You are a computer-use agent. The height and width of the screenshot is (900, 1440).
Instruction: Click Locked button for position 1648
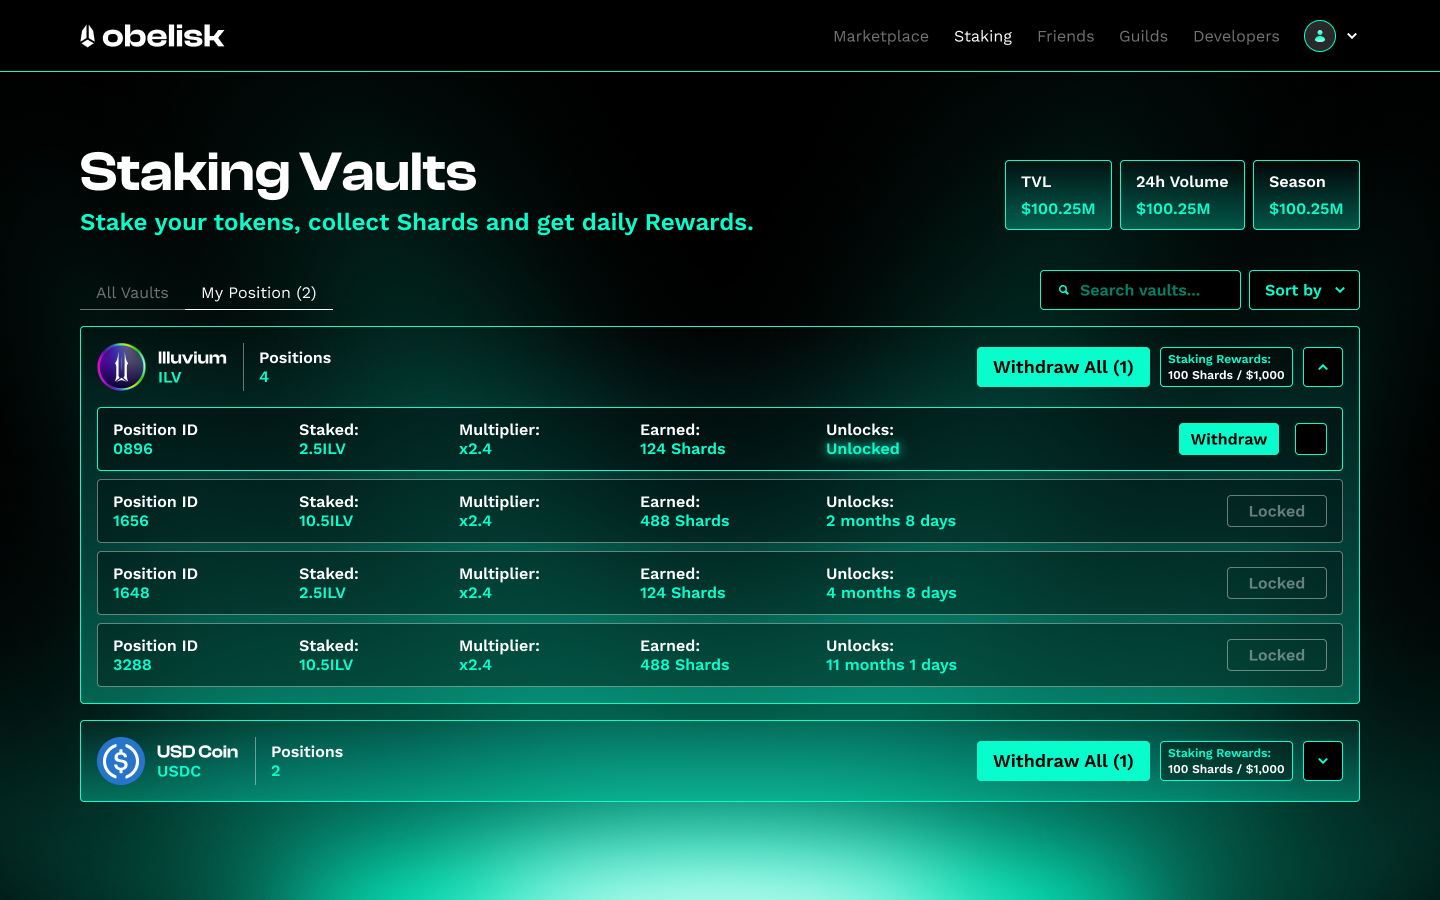[x=1277, y=583]
